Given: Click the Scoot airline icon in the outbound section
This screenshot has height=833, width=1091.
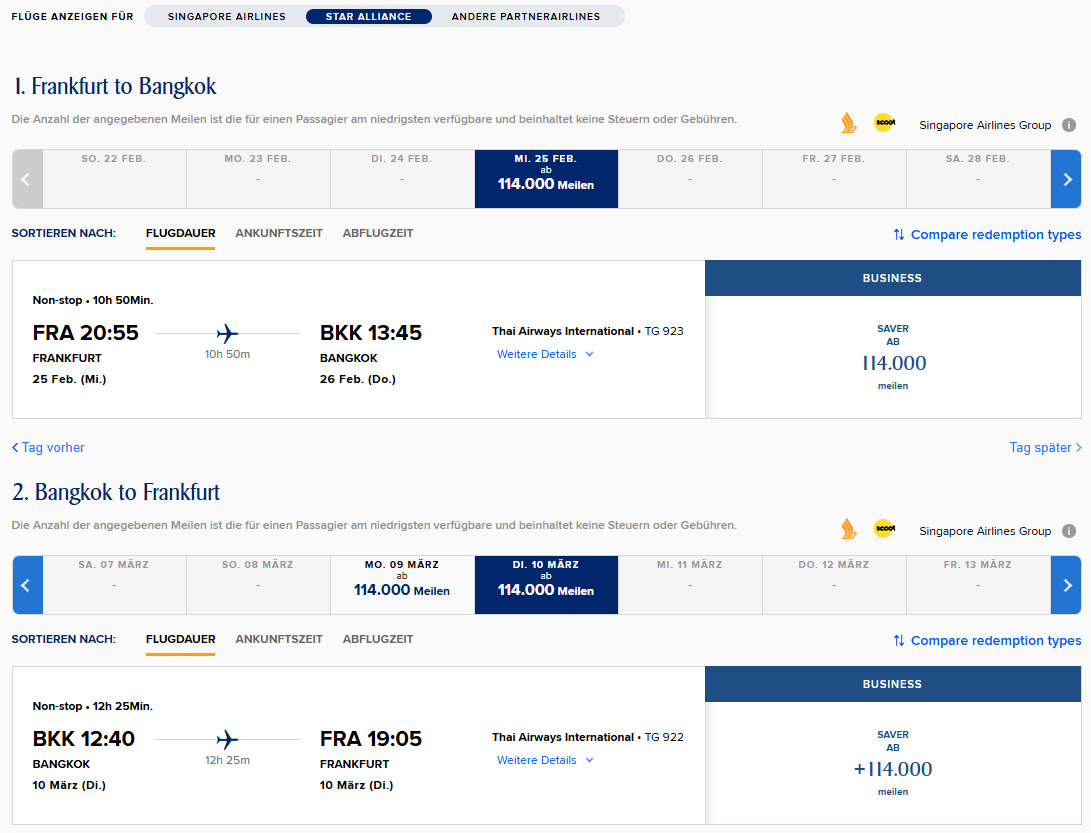Looking at the screenshot, I should pos(883,122).
